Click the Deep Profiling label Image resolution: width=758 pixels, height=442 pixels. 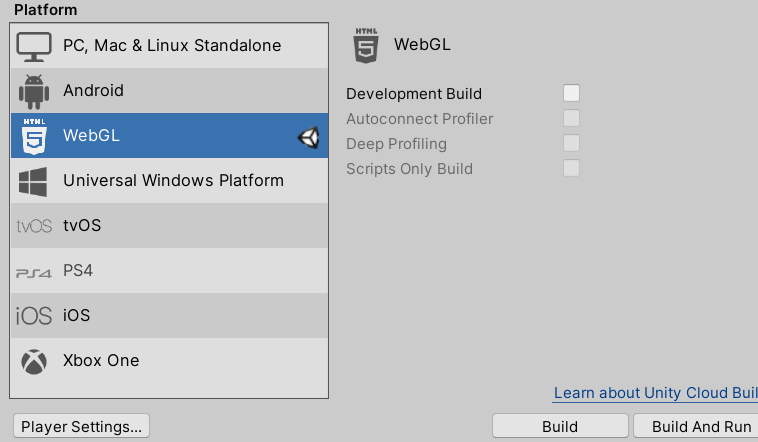tap(396, 144)
